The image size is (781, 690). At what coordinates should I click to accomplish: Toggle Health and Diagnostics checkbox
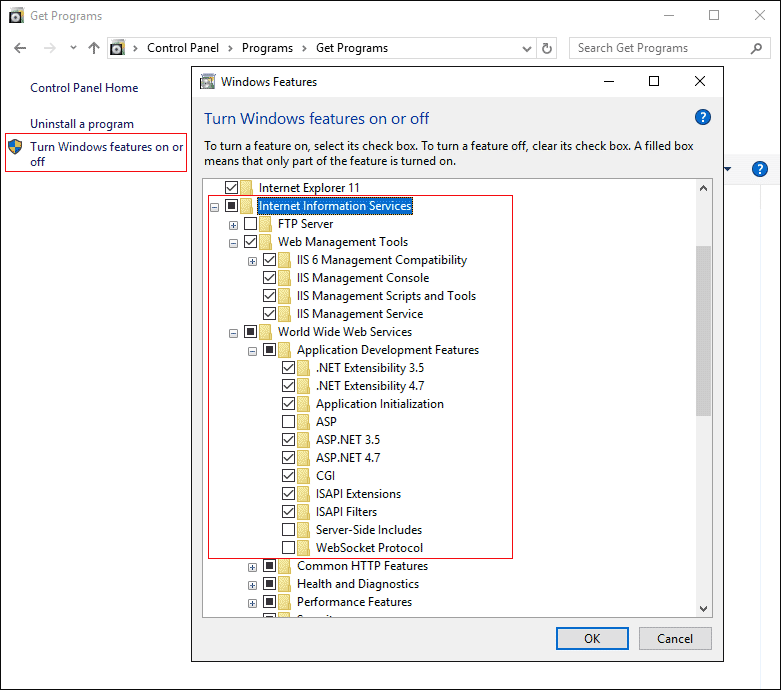coord(269,583)
